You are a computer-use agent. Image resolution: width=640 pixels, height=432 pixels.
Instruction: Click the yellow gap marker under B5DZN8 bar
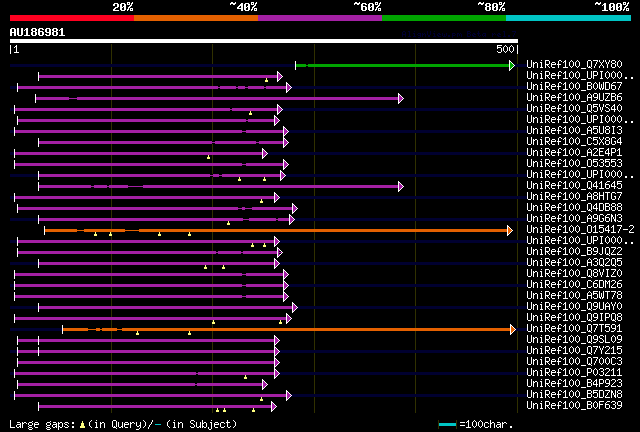pos(262,399)
